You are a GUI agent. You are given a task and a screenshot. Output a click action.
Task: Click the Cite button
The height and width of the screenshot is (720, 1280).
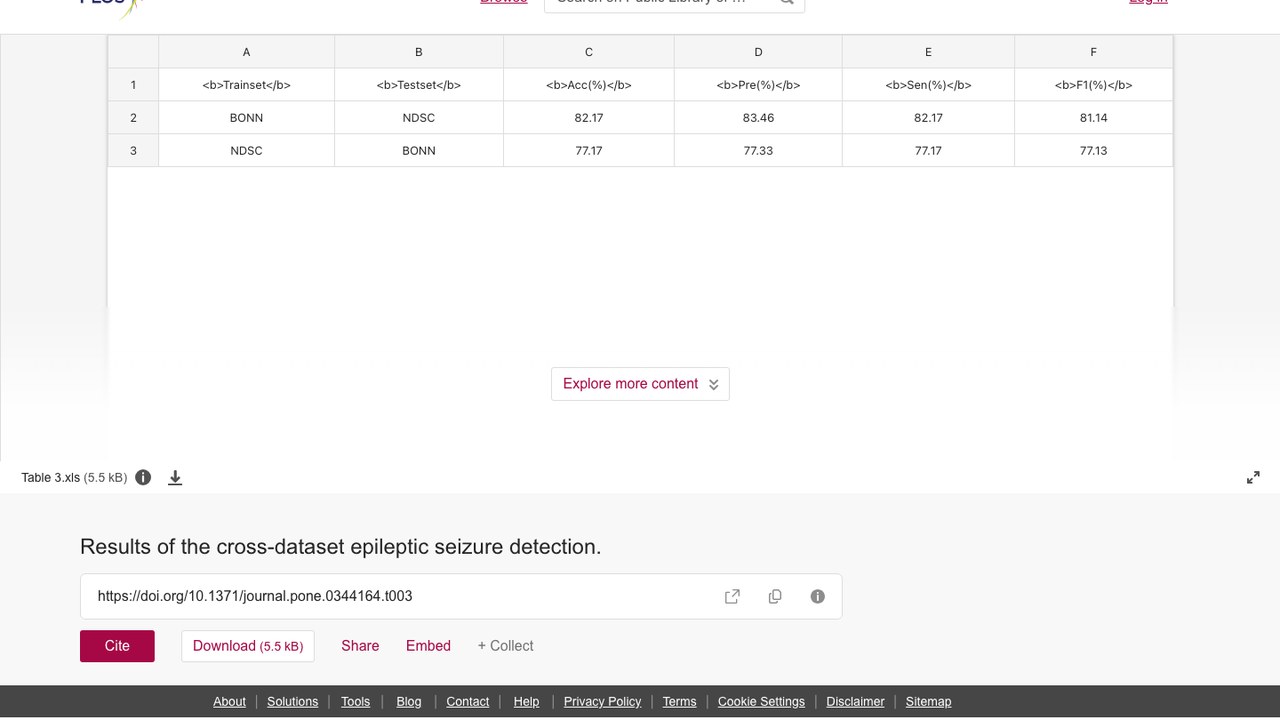coord(117,646)
